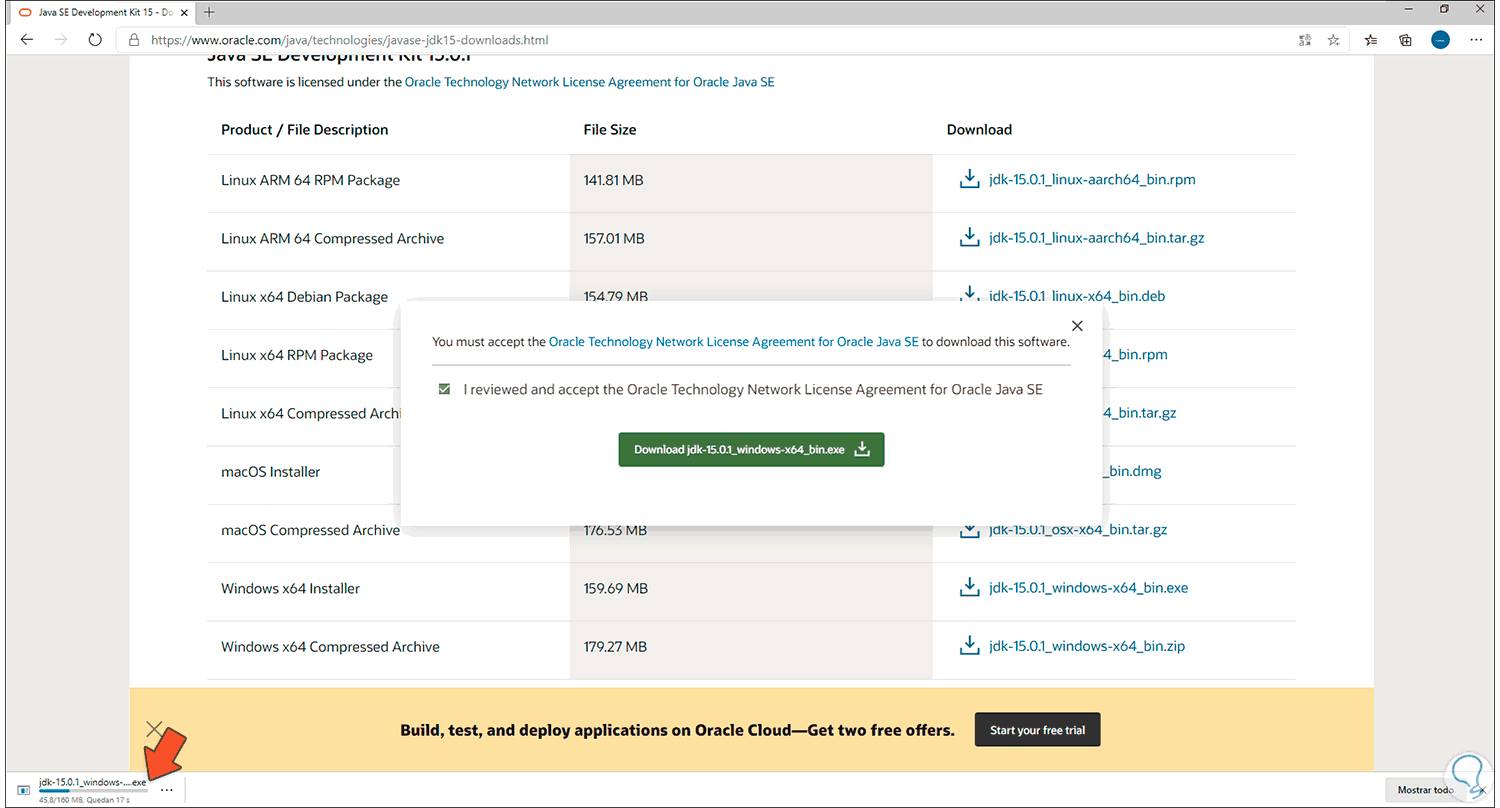This screenshot has height=808, width=1500.
Task: Uncheck the license agreement acceptance checkbox
Action: [x=444, y=389]
